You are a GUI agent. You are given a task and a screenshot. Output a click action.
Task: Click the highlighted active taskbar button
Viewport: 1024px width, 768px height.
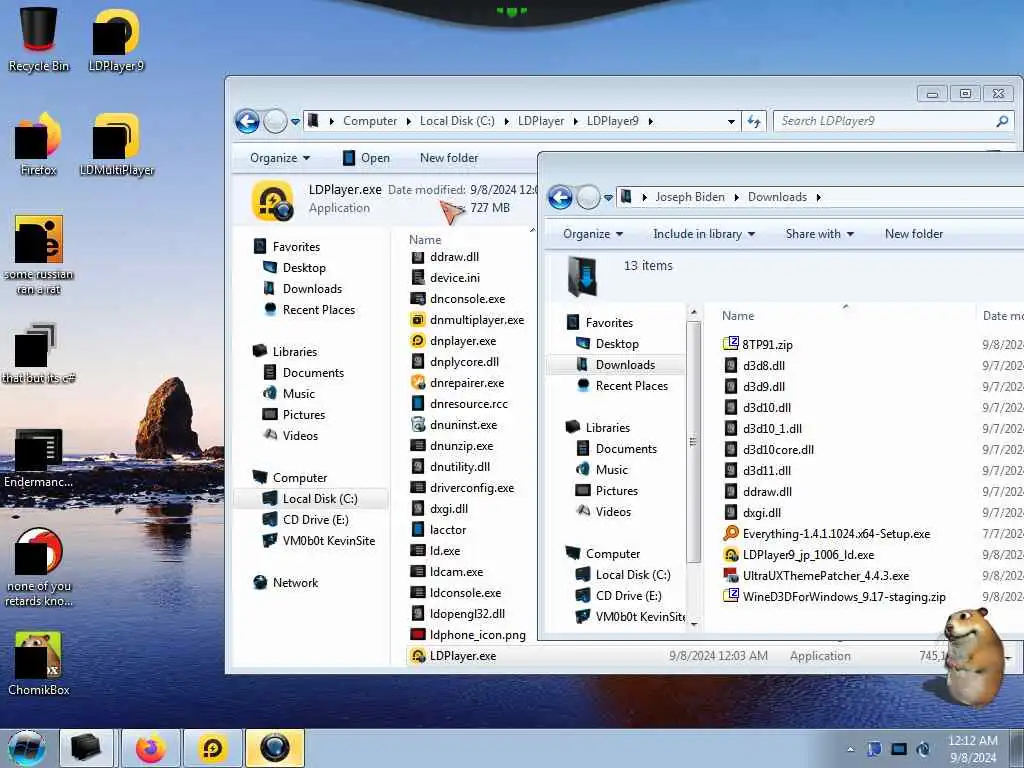point(274,748)
